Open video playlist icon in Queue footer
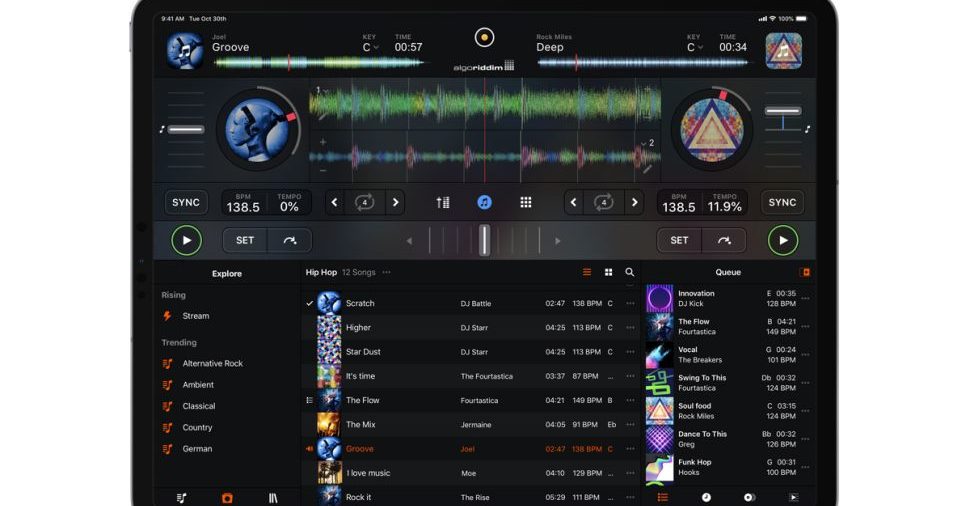This screenshot has width=970, height=506. click(794, 497)
